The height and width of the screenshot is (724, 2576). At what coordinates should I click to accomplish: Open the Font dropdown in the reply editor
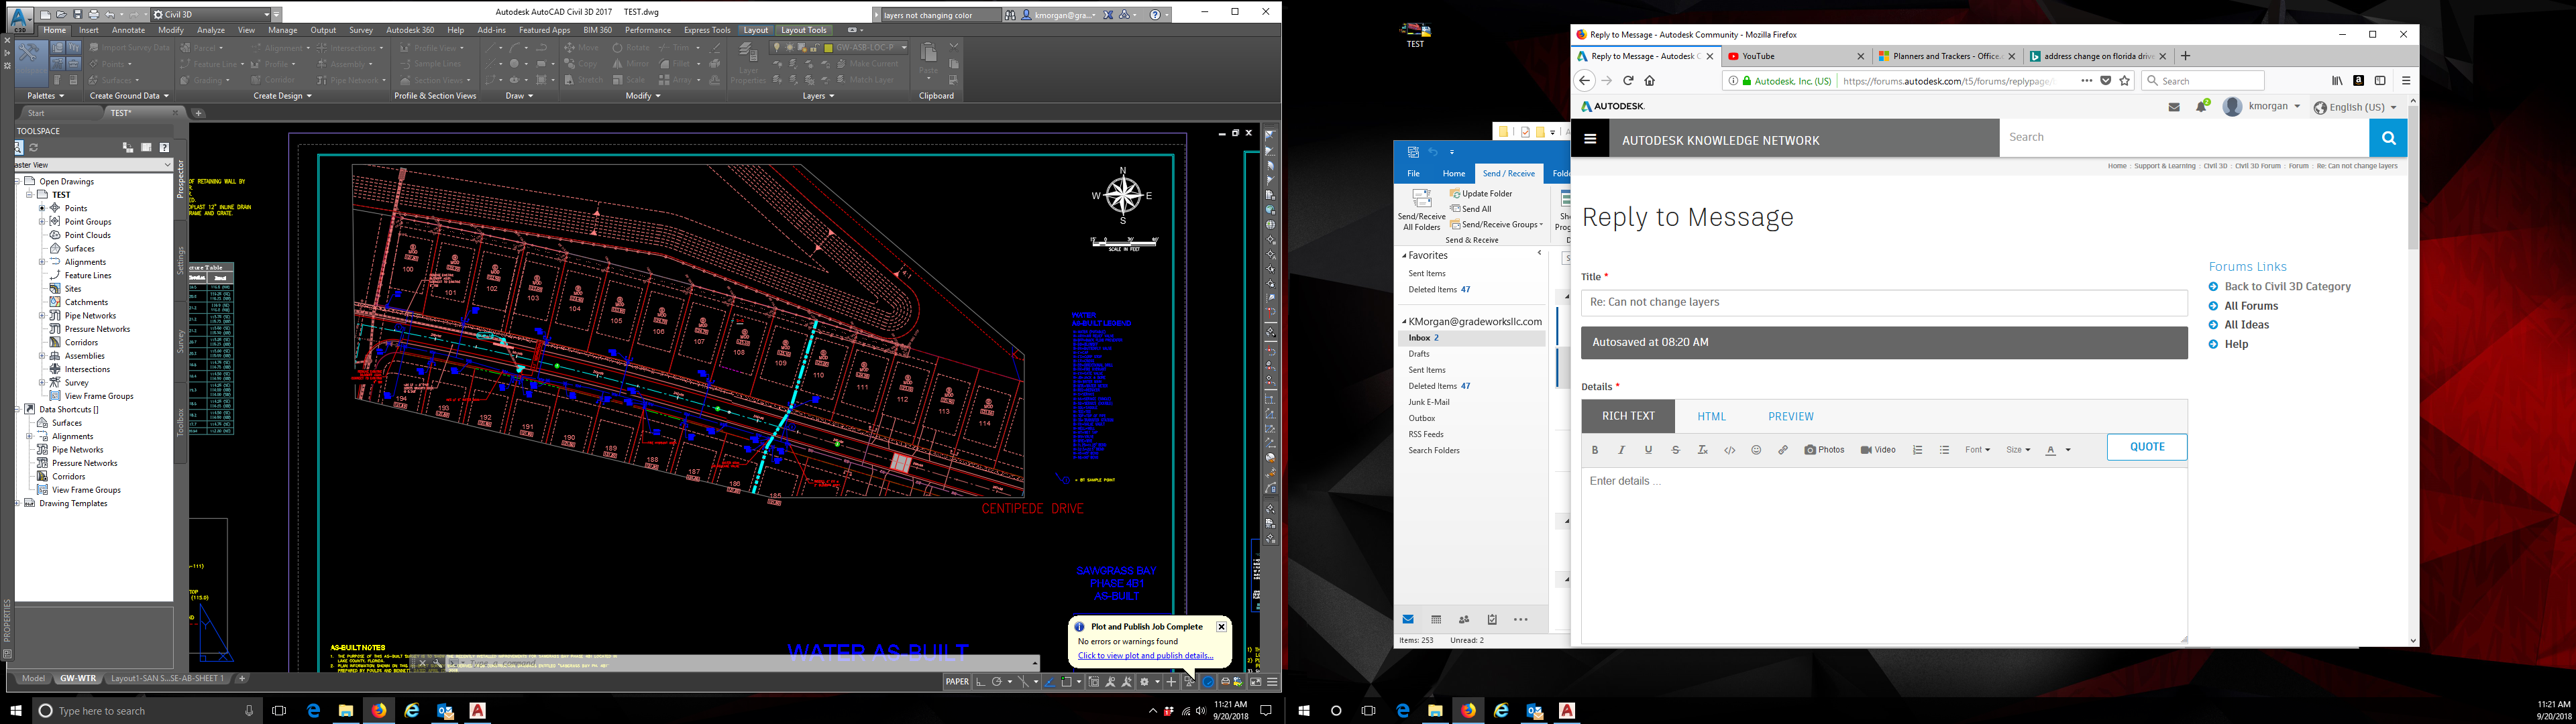click(1977, 449)
